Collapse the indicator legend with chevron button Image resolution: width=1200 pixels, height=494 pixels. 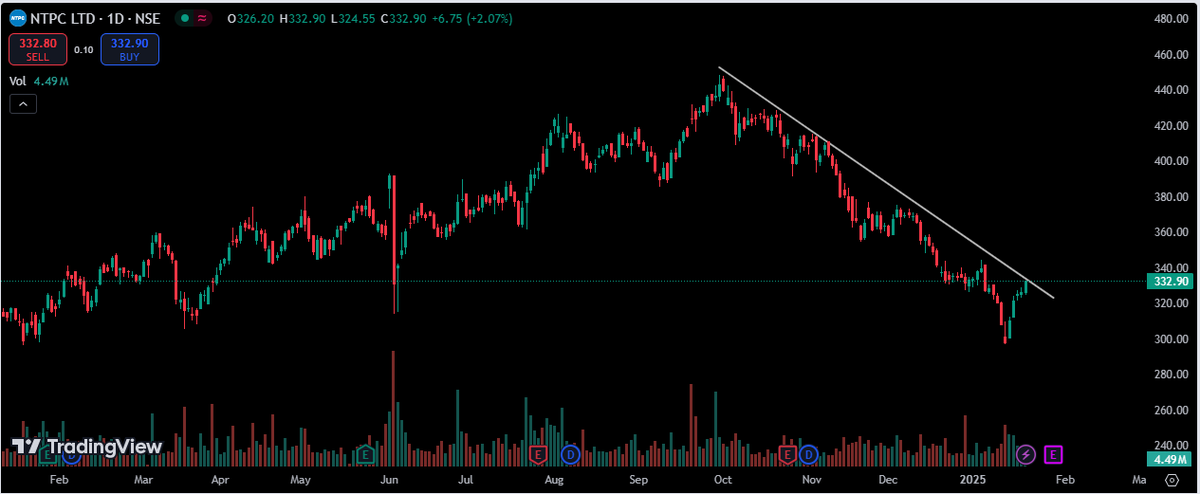24,103
